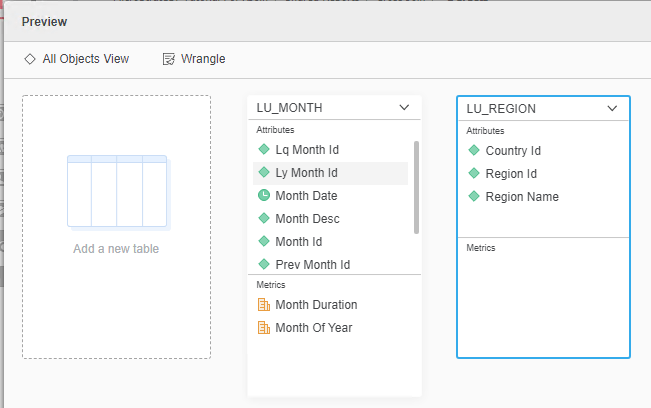Click the All Objects View diamond icon

pos(30,59)
